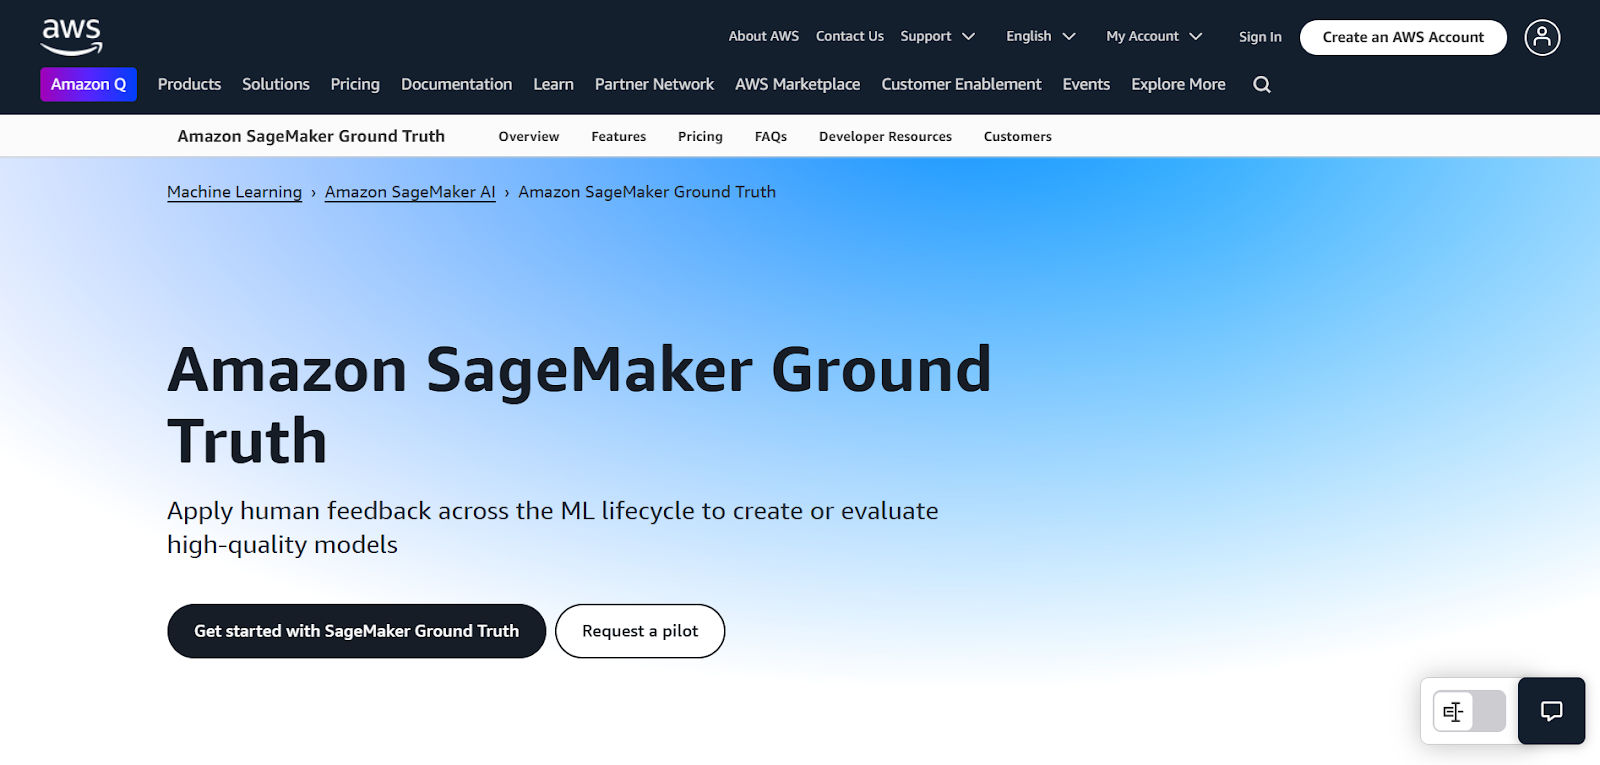Open the site search magnifier icon
Viewport: 1600px width, 765px height.
(1262, 85)
